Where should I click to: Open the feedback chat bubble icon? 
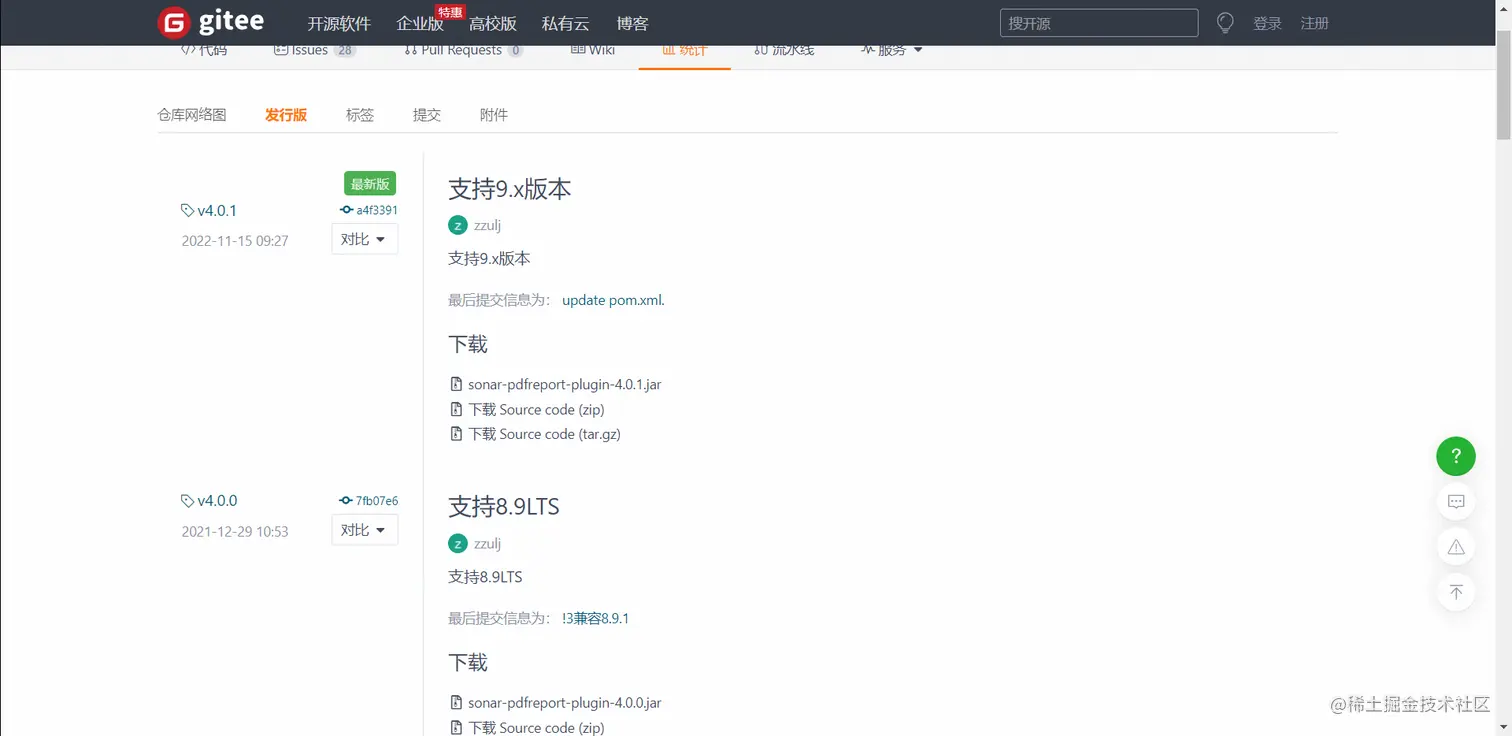(1455, 501)
